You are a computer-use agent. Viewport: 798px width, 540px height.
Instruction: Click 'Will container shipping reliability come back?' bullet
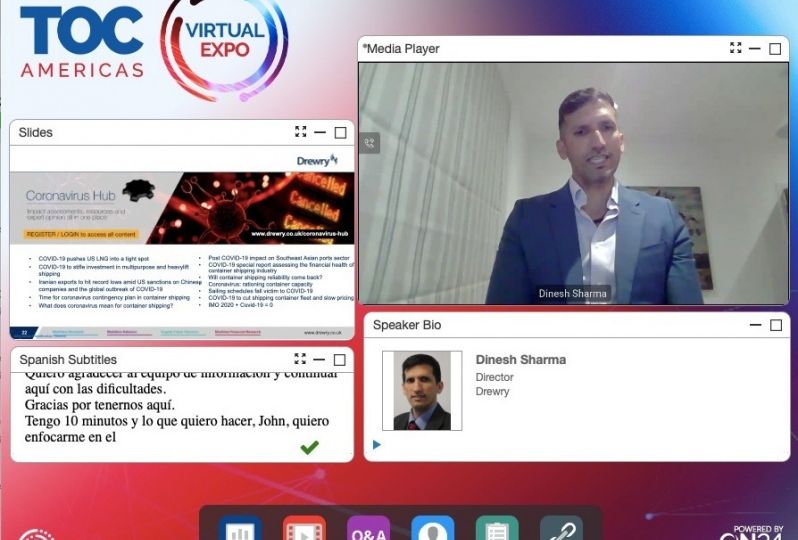(265, 277)
